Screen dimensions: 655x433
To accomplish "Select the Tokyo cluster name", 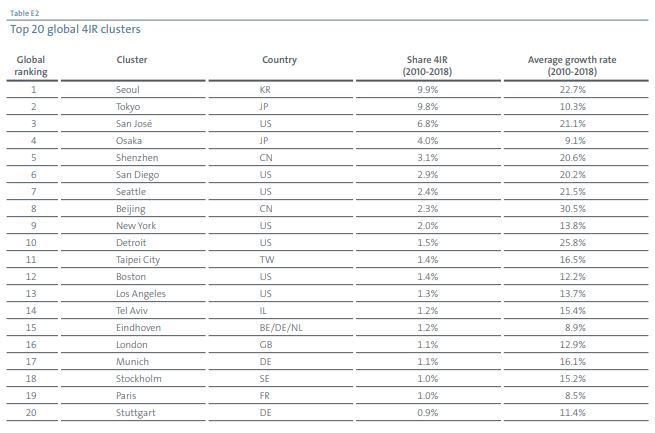I will tap(129, 106).
